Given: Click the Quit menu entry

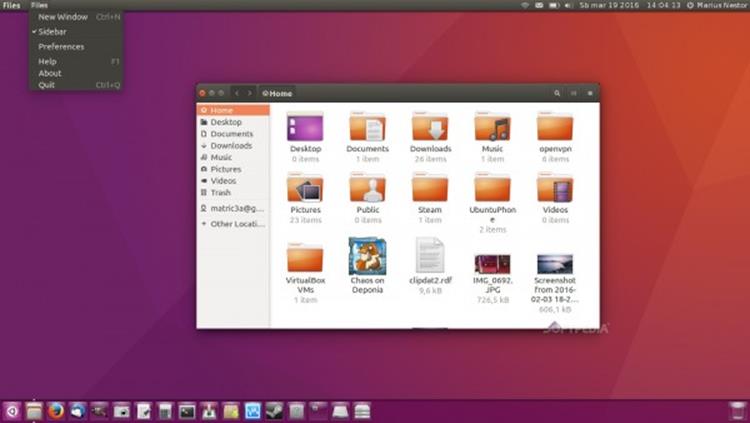Looking at the screenshot, I should (47, 85).
